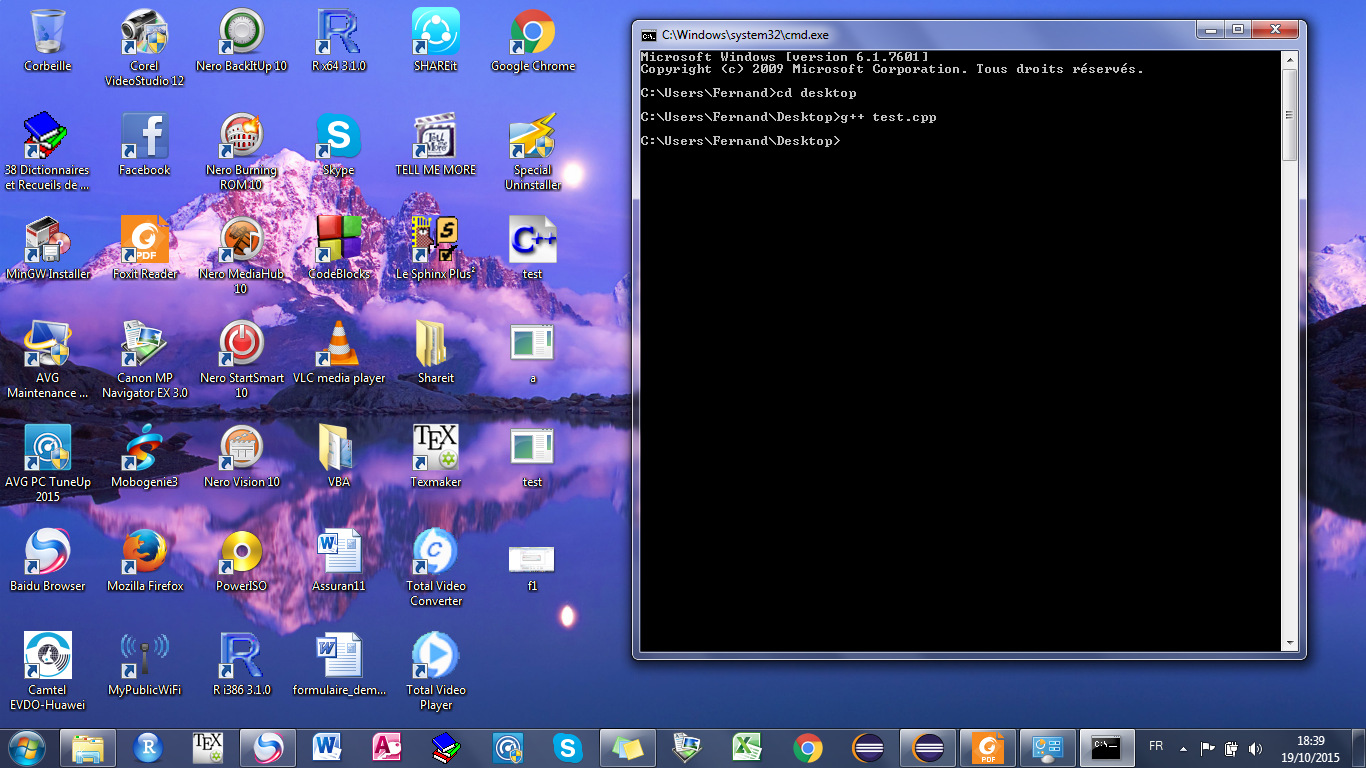Switch to Foxit PDF on the taskbar
Viewport: 1366px width, 768px height.
point(988,747)
